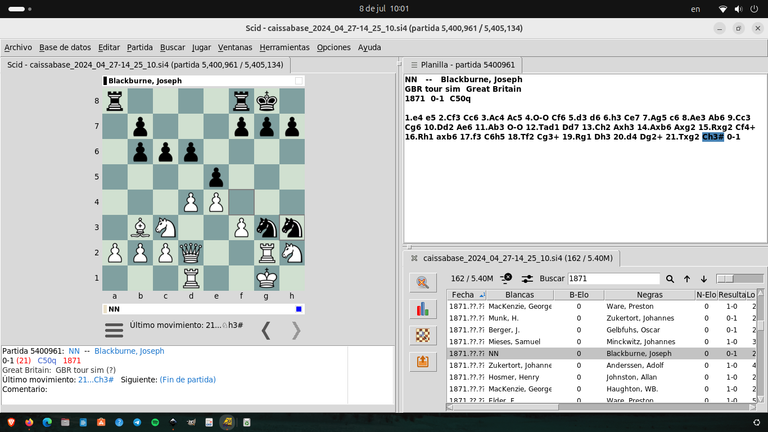Click the (Fin de partida) link
The image size is (768, 432).
pos(188,380)
